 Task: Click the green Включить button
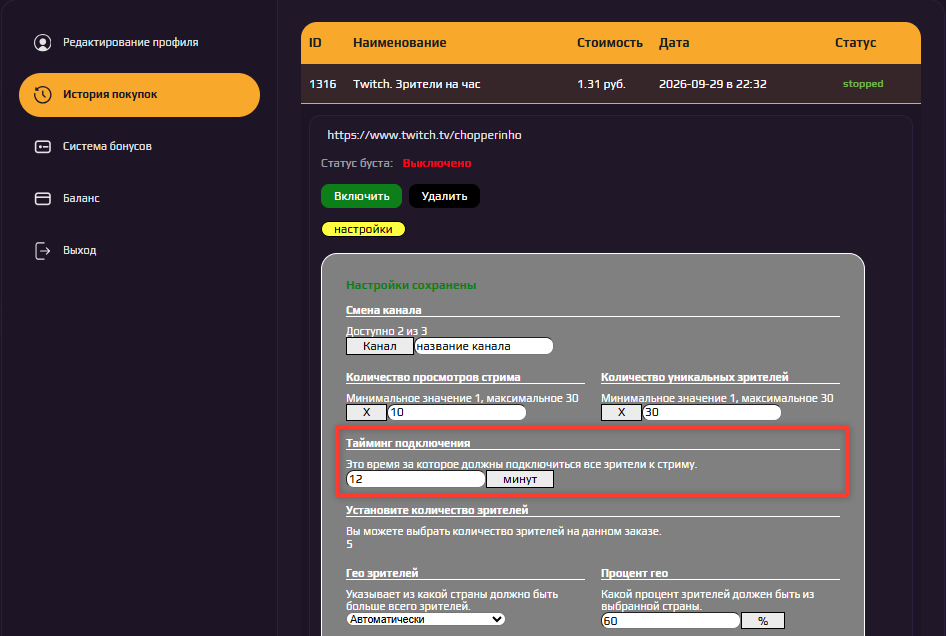coord(361,196)
